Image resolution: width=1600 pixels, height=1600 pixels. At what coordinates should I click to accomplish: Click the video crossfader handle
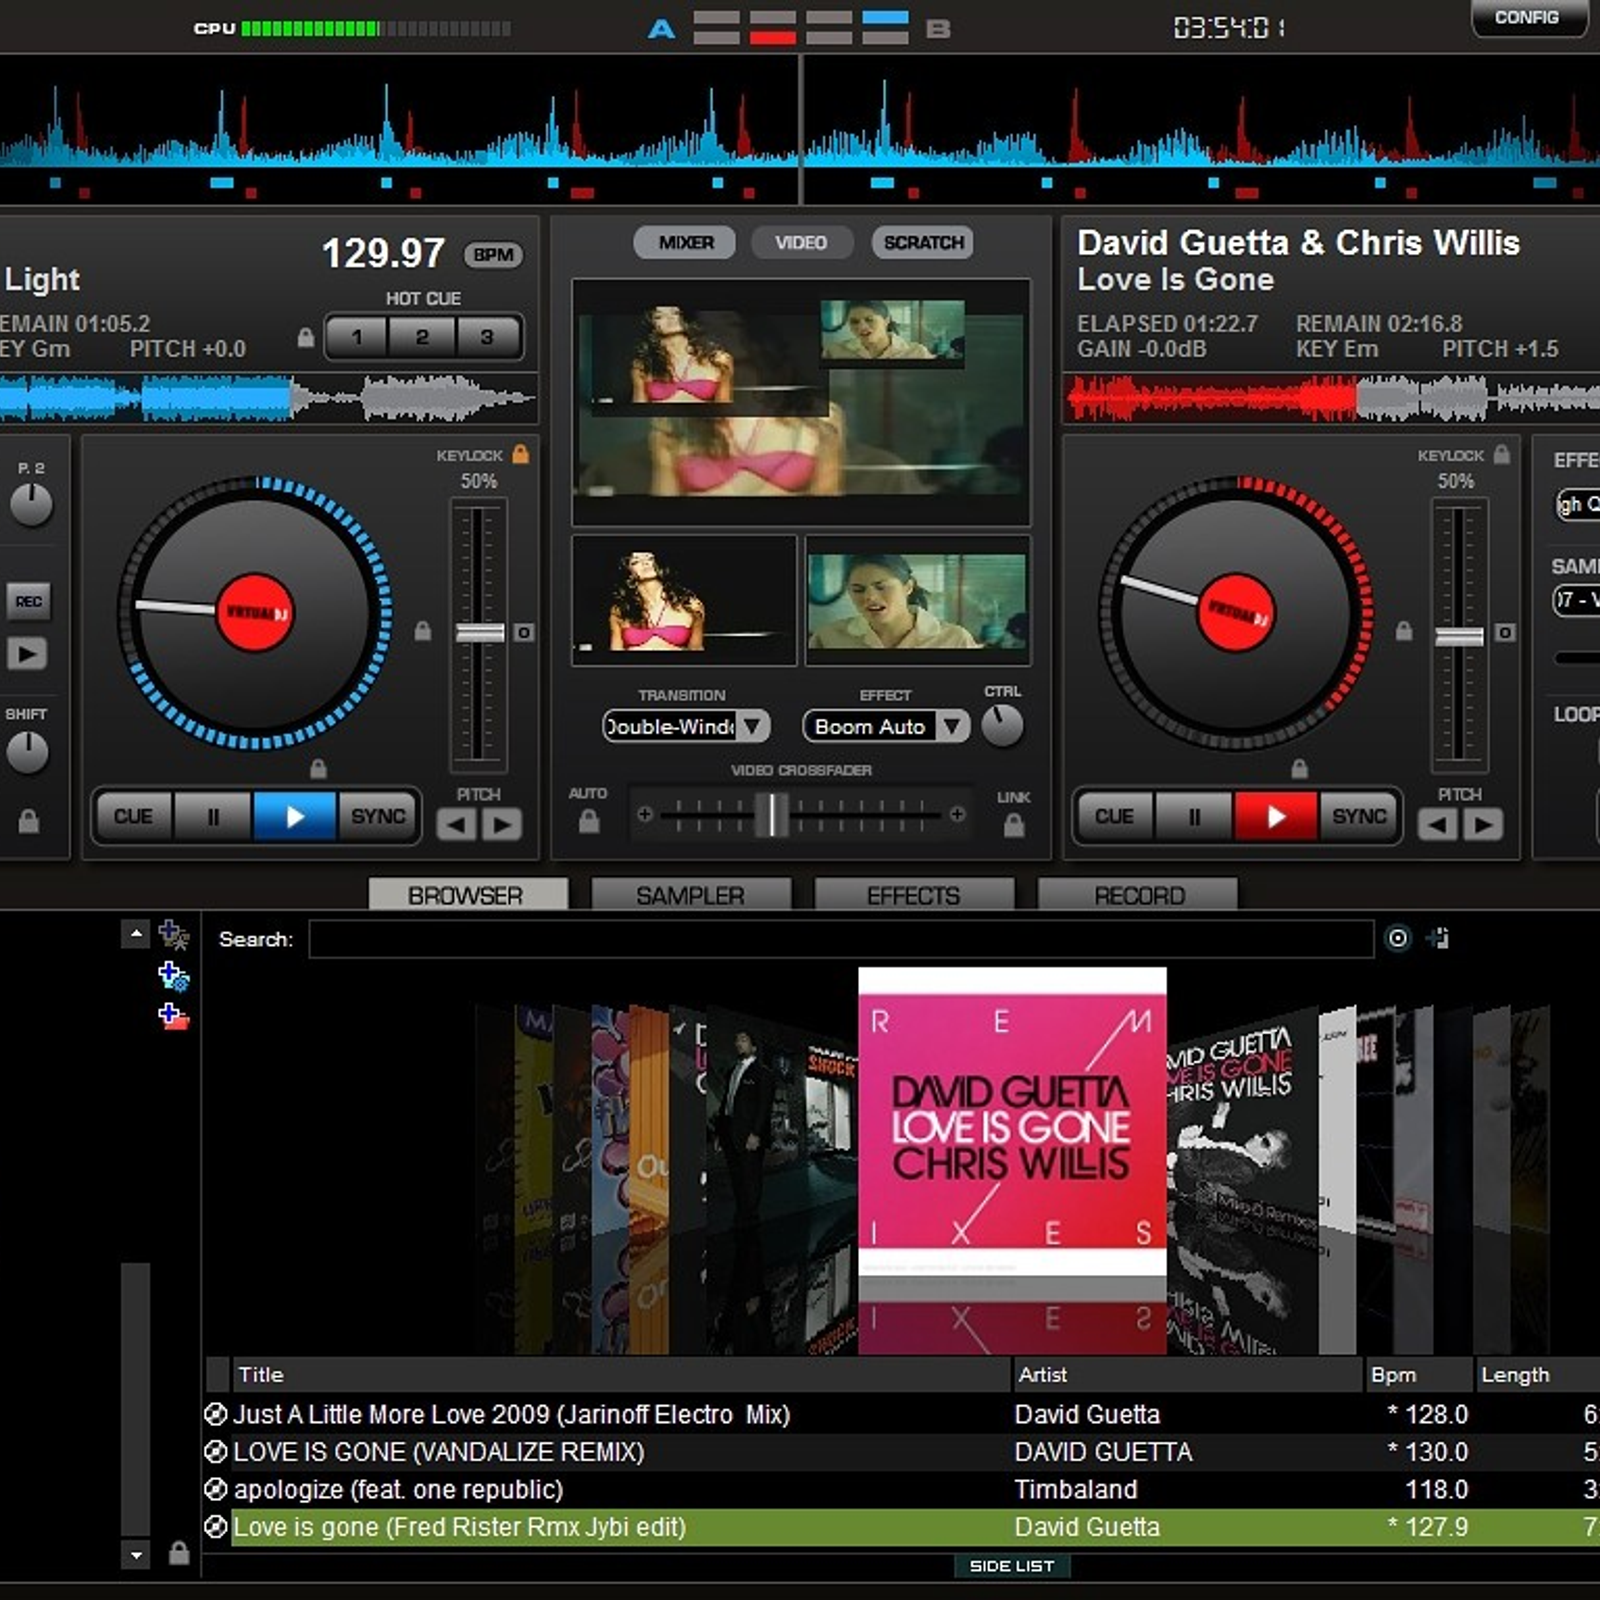click(x=772, y=814)
